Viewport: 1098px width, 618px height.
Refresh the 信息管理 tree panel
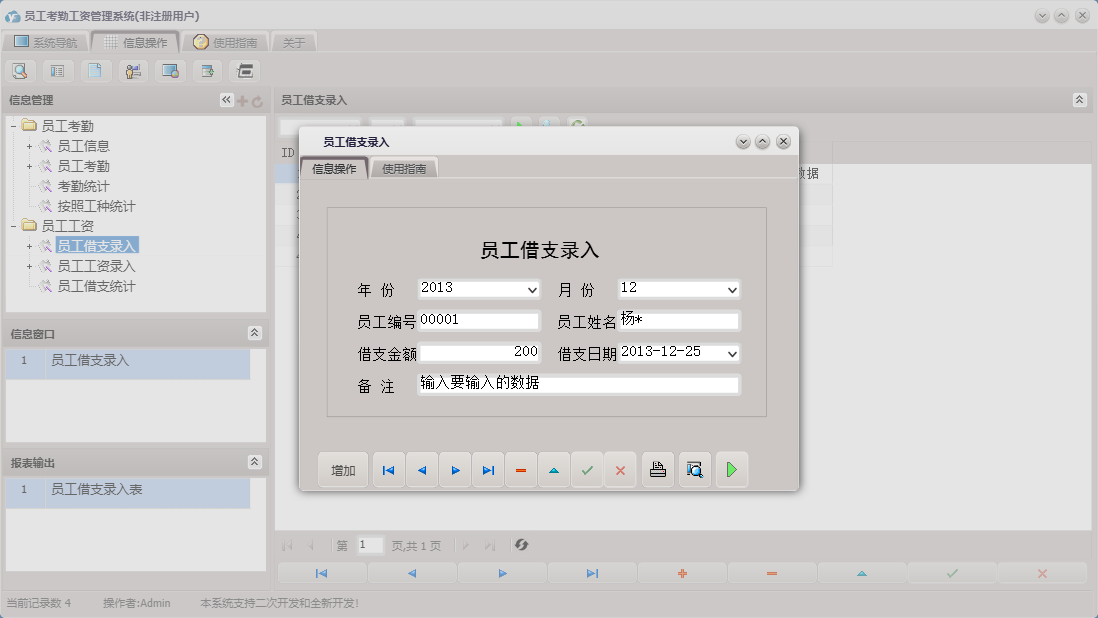click(257, 100)
